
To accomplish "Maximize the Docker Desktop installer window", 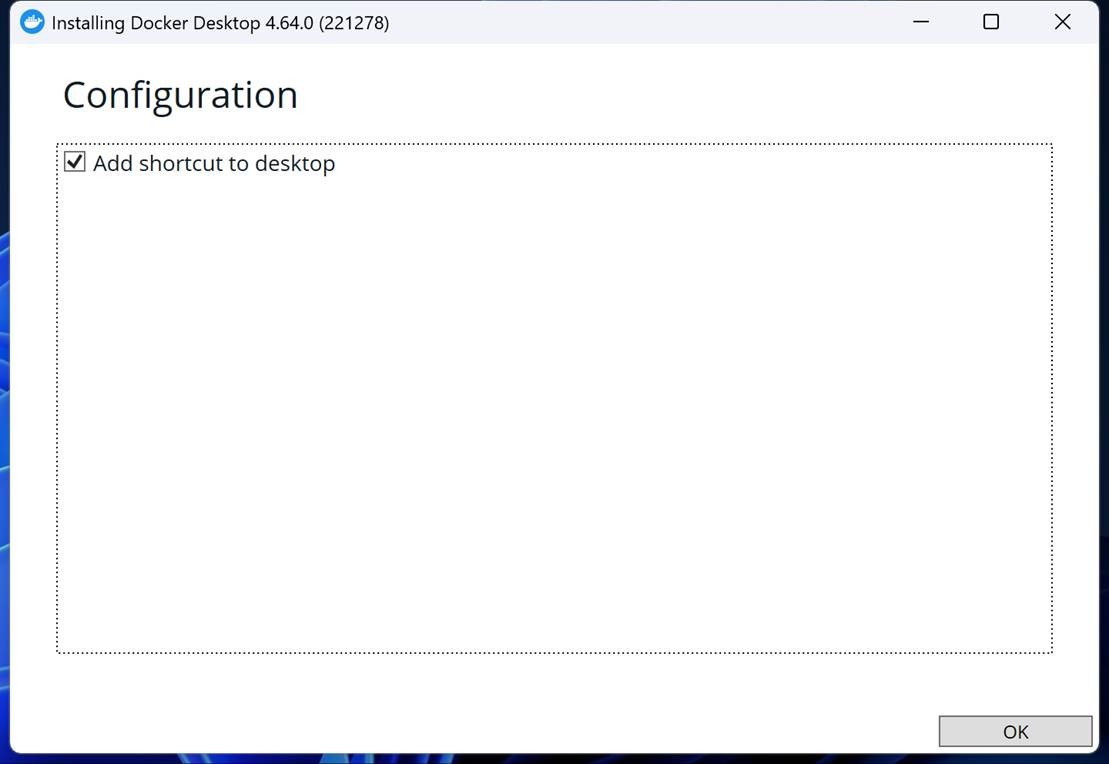I will [991, 22].
